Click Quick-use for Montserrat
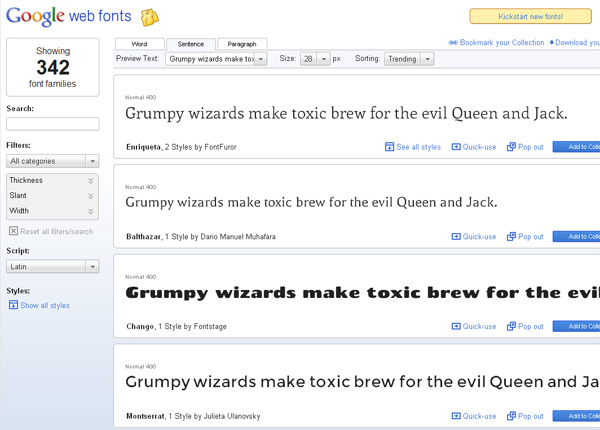The image size is (600, 430). point(479,416)
